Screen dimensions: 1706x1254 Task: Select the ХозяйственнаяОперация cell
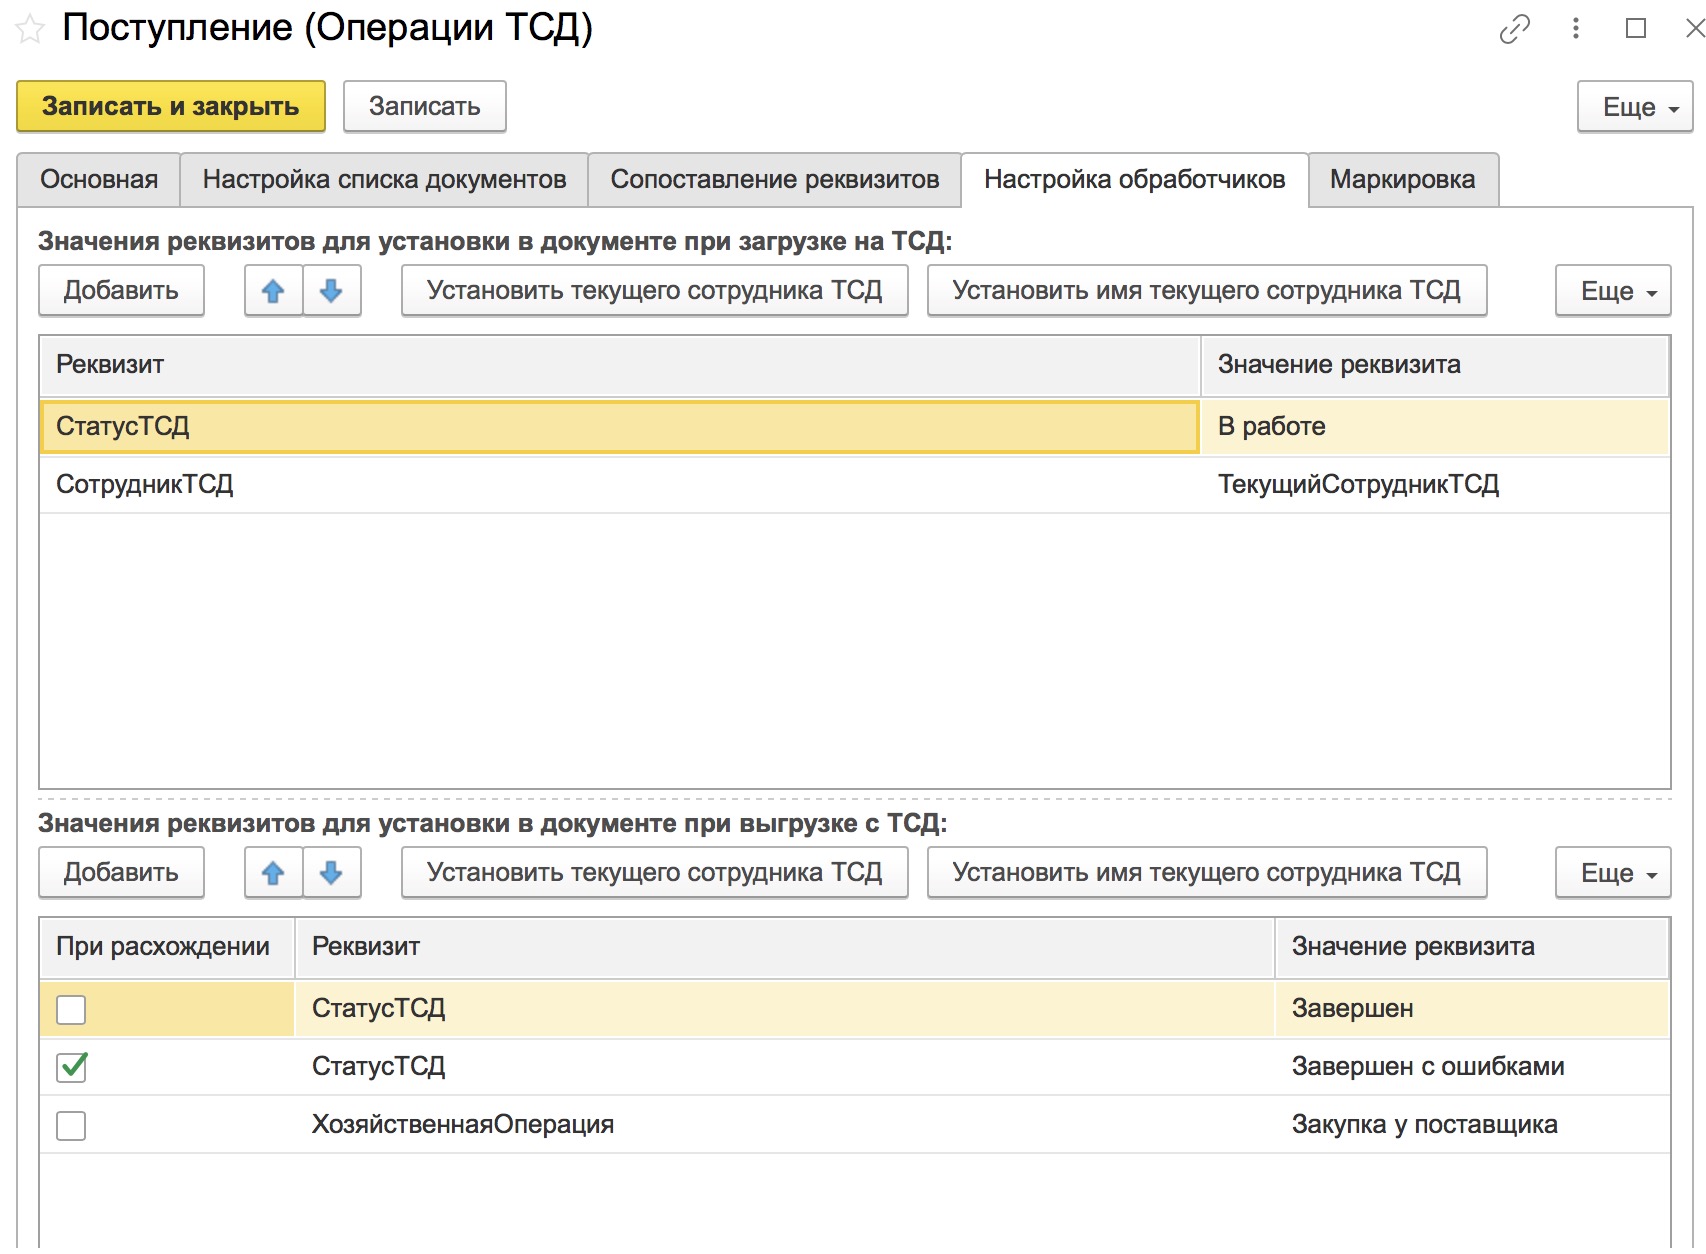click(x=784, y=1125)
